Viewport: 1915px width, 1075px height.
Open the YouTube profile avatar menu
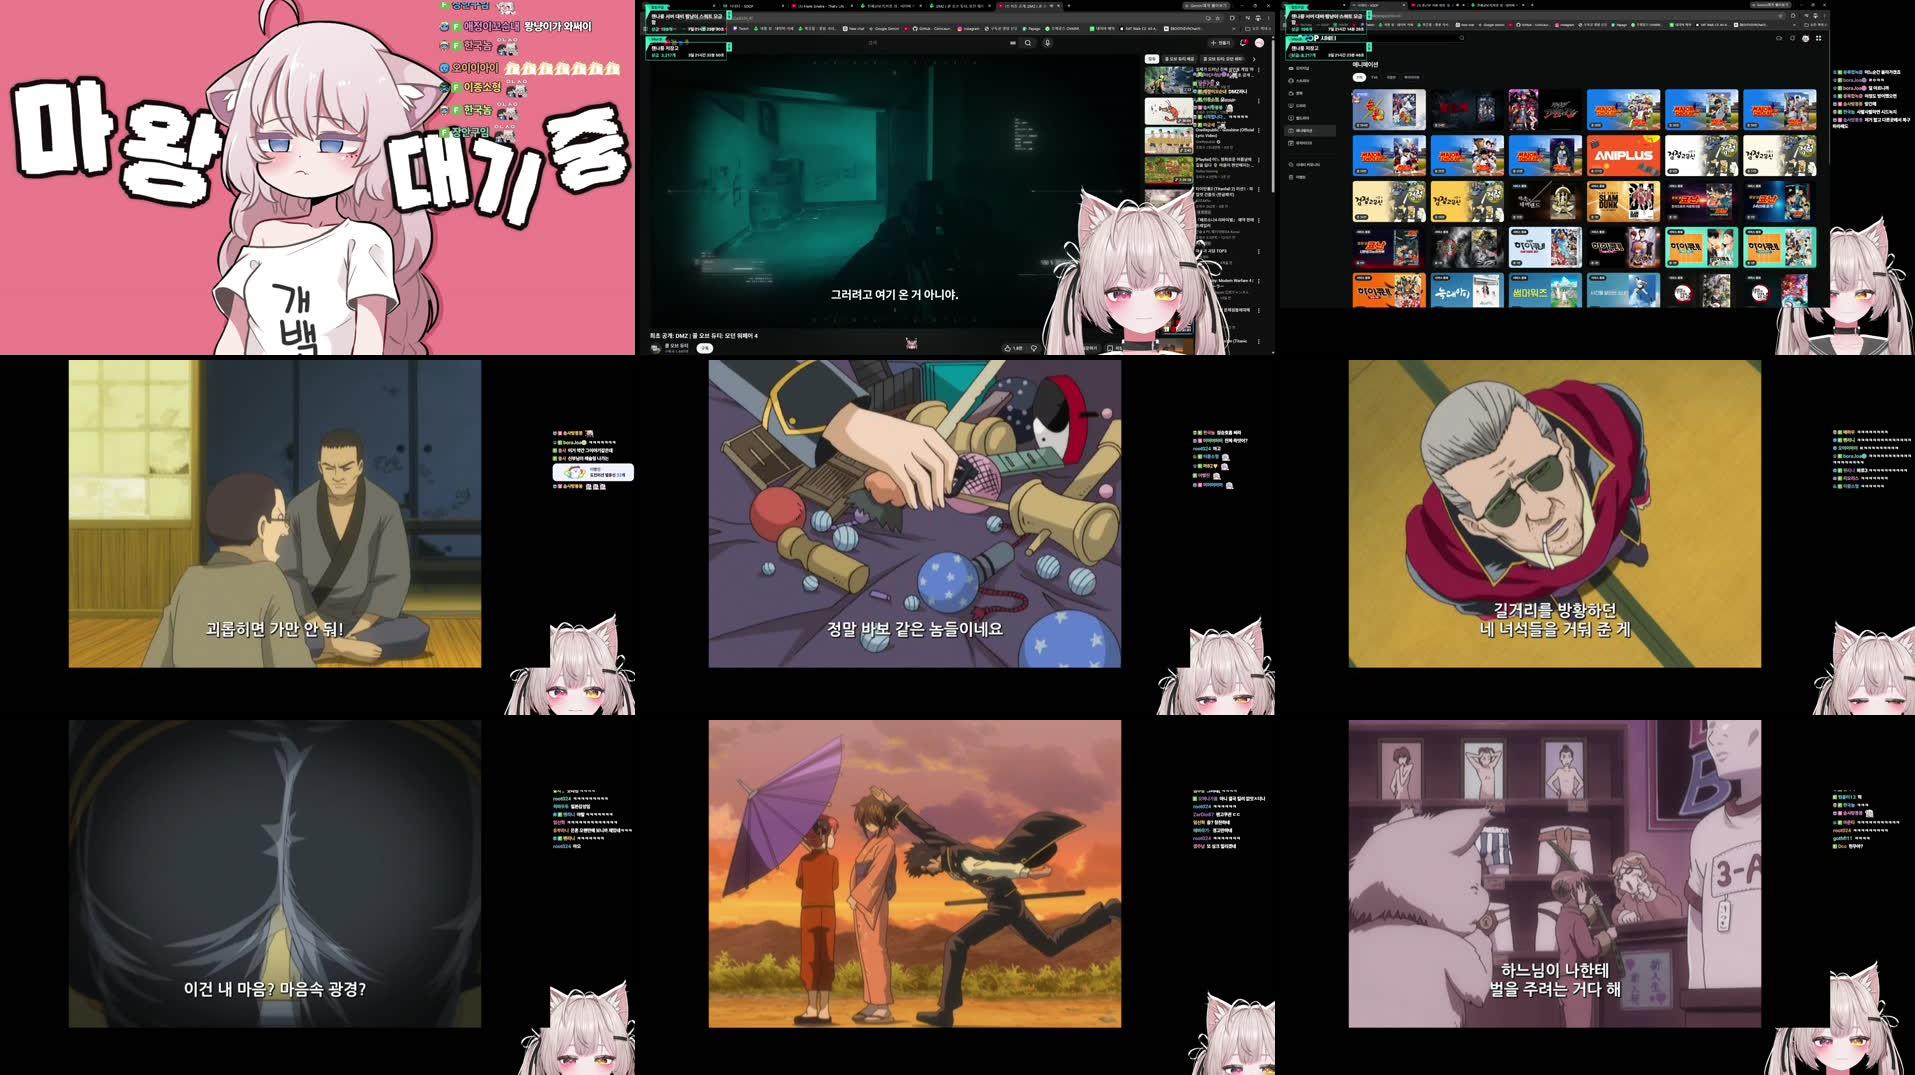coord(1259,43)
